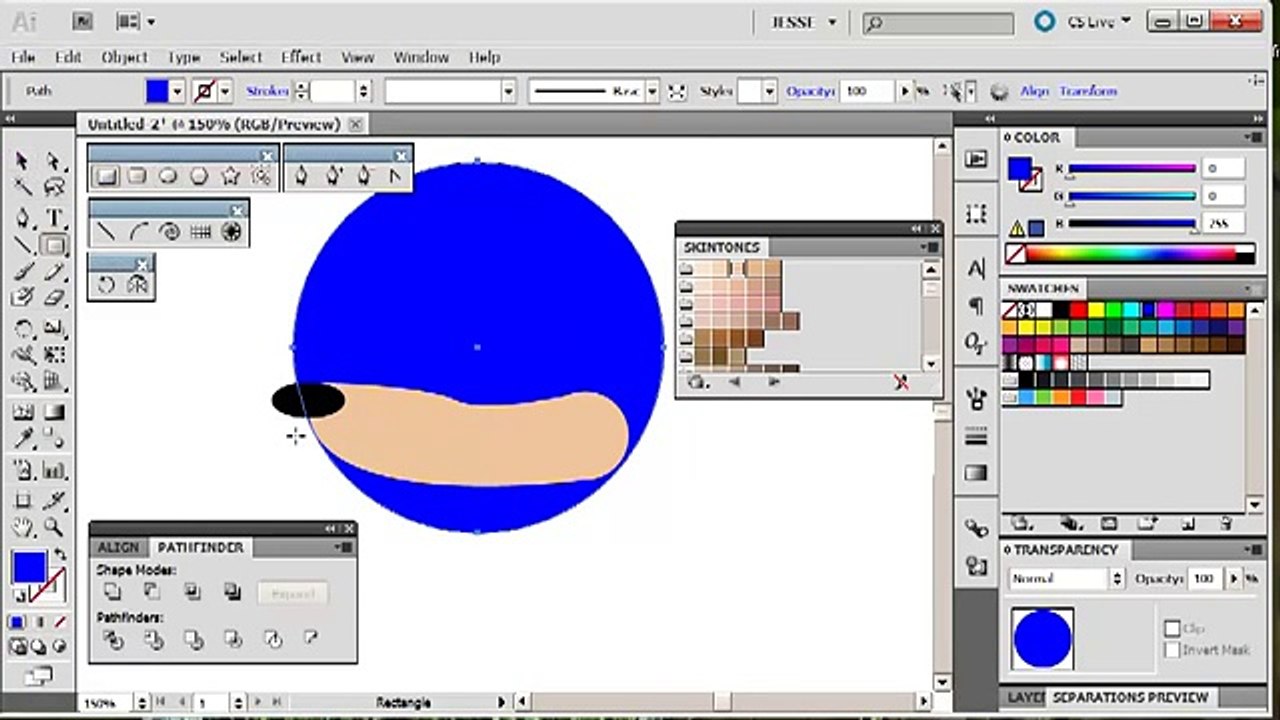This screenshot has width=1280, height=720.
Task: Open the Opacity link in control bar
Action: [x=810, y=92]
